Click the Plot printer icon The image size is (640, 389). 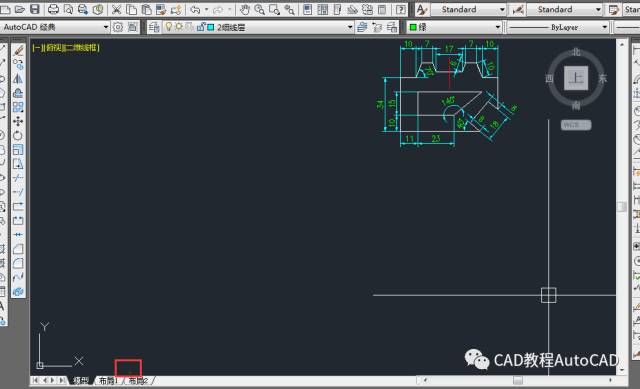[x=53, y=9]
